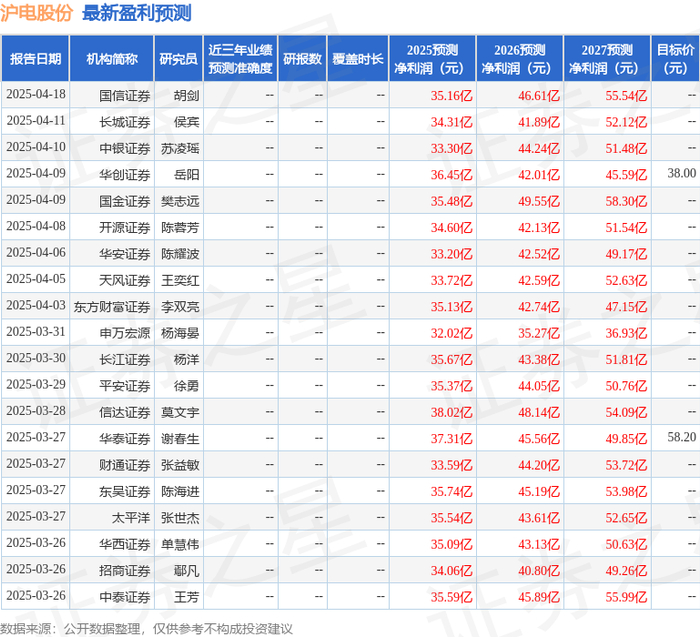Click the 机构简称 column header
This screenshot has height=637, width=700.
click(x=112, y=59)
